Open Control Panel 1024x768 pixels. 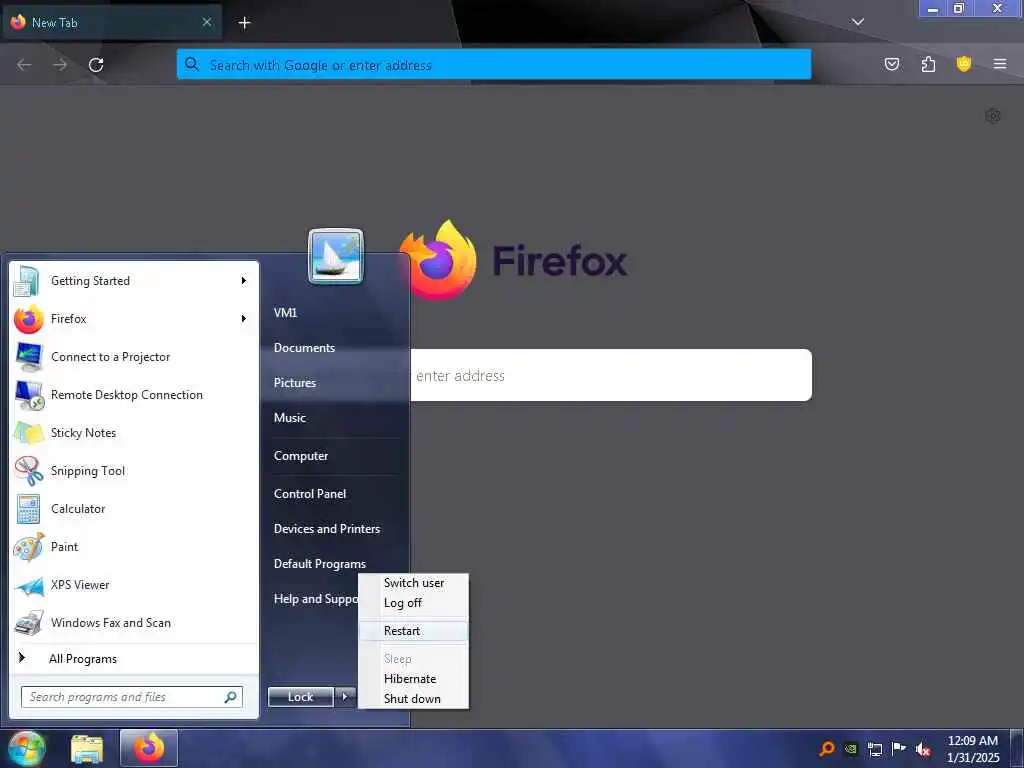tap(310, 494)
